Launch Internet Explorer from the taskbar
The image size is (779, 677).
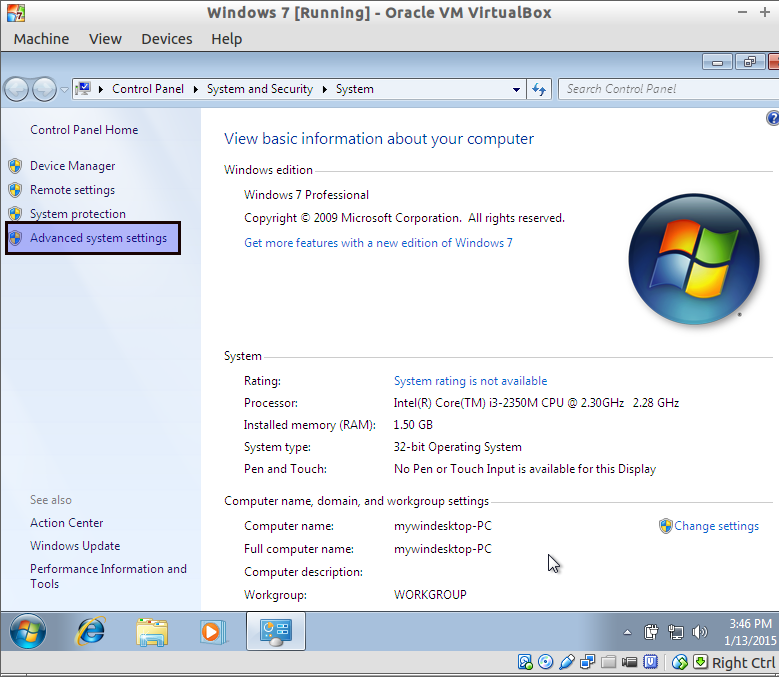click(90, 631)
